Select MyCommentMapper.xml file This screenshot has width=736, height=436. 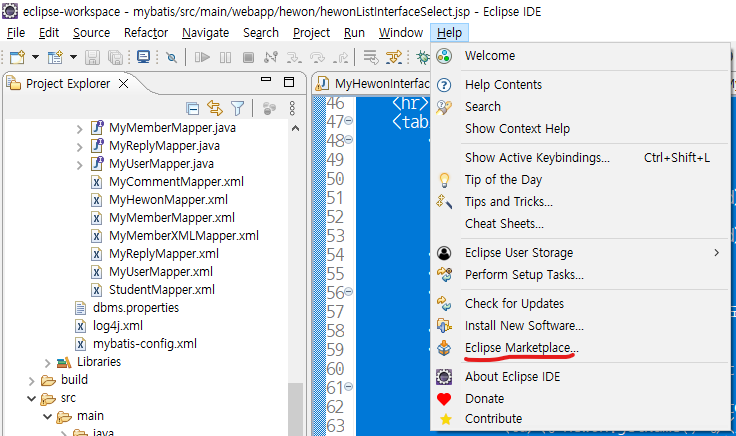coord(176,182)
